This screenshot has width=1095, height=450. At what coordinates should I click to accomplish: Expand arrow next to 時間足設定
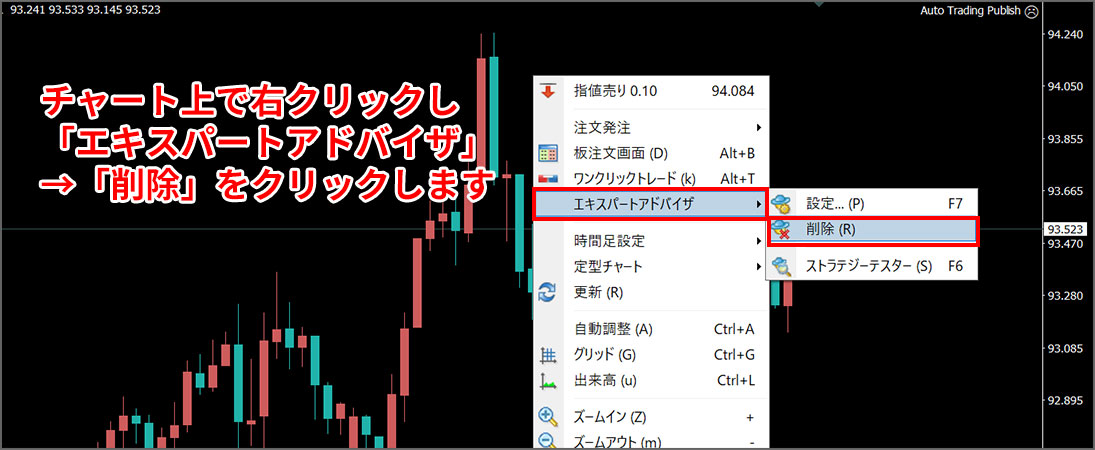758,242
